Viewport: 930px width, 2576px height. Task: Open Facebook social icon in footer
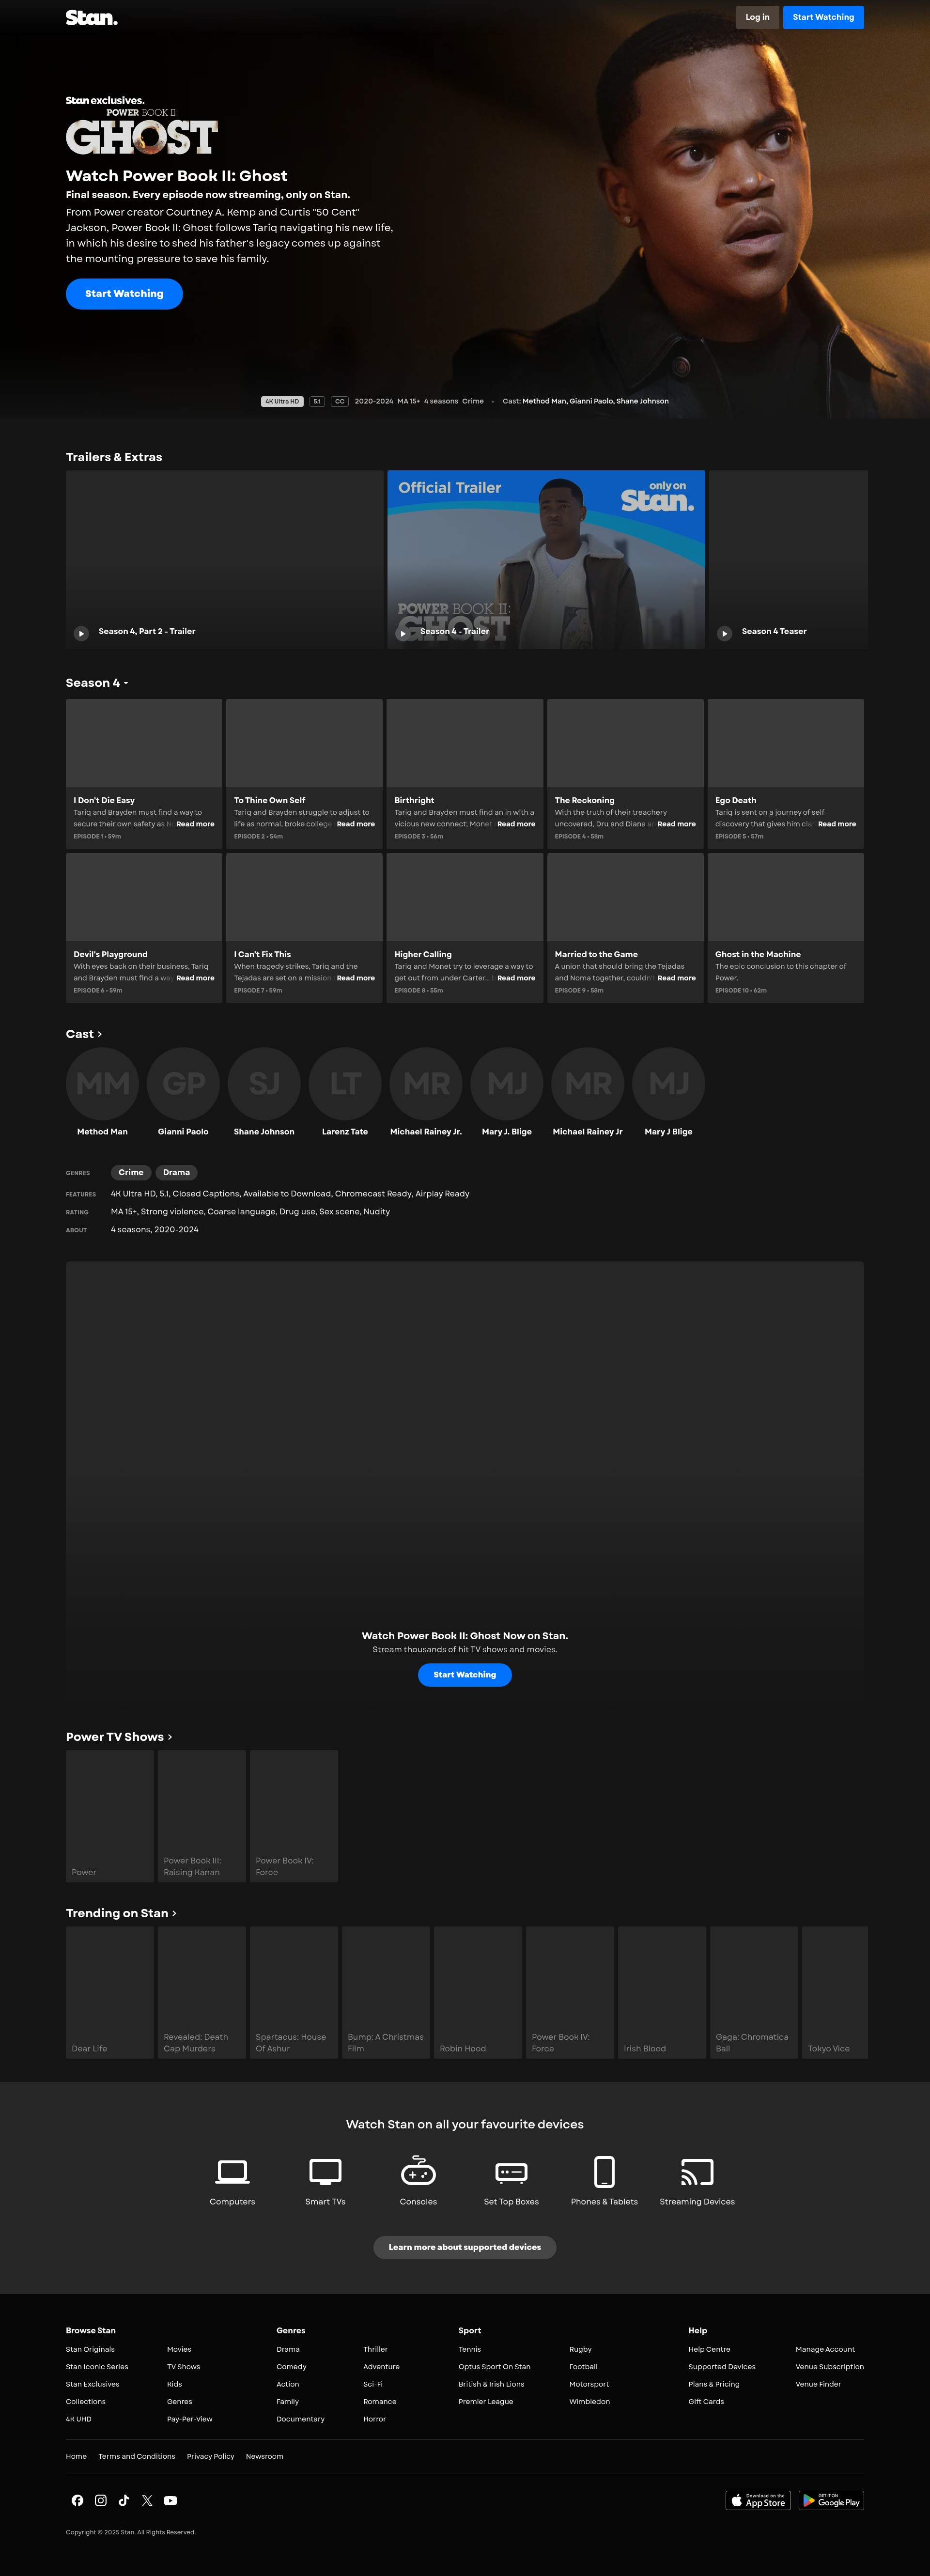77,2500
